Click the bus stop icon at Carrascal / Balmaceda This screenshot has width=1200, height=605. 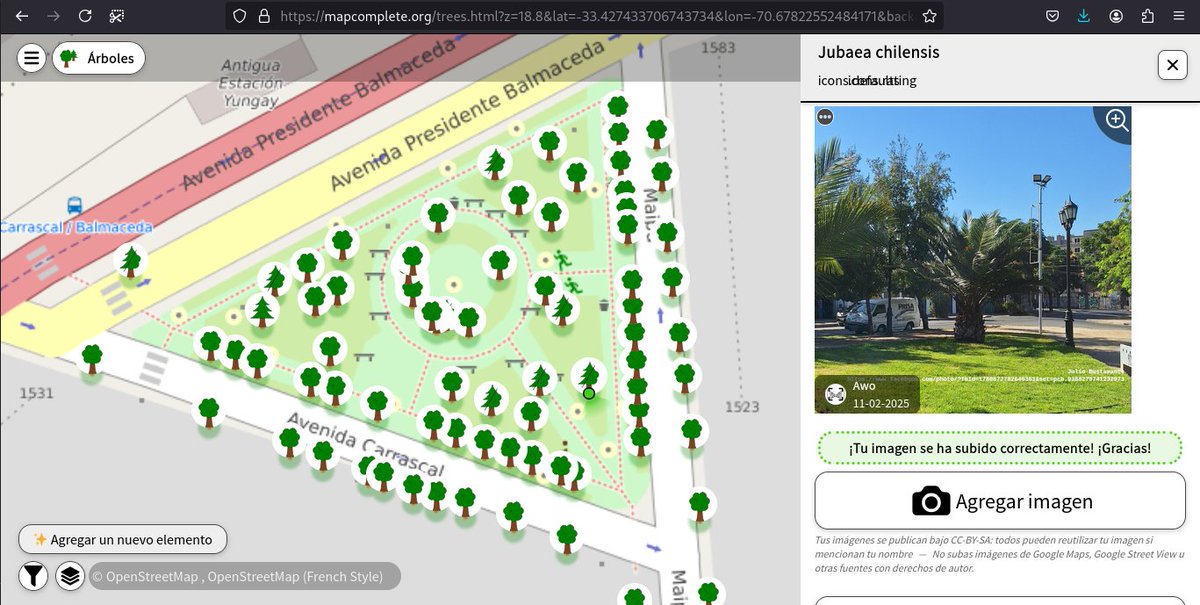click(x=74, y=206)
